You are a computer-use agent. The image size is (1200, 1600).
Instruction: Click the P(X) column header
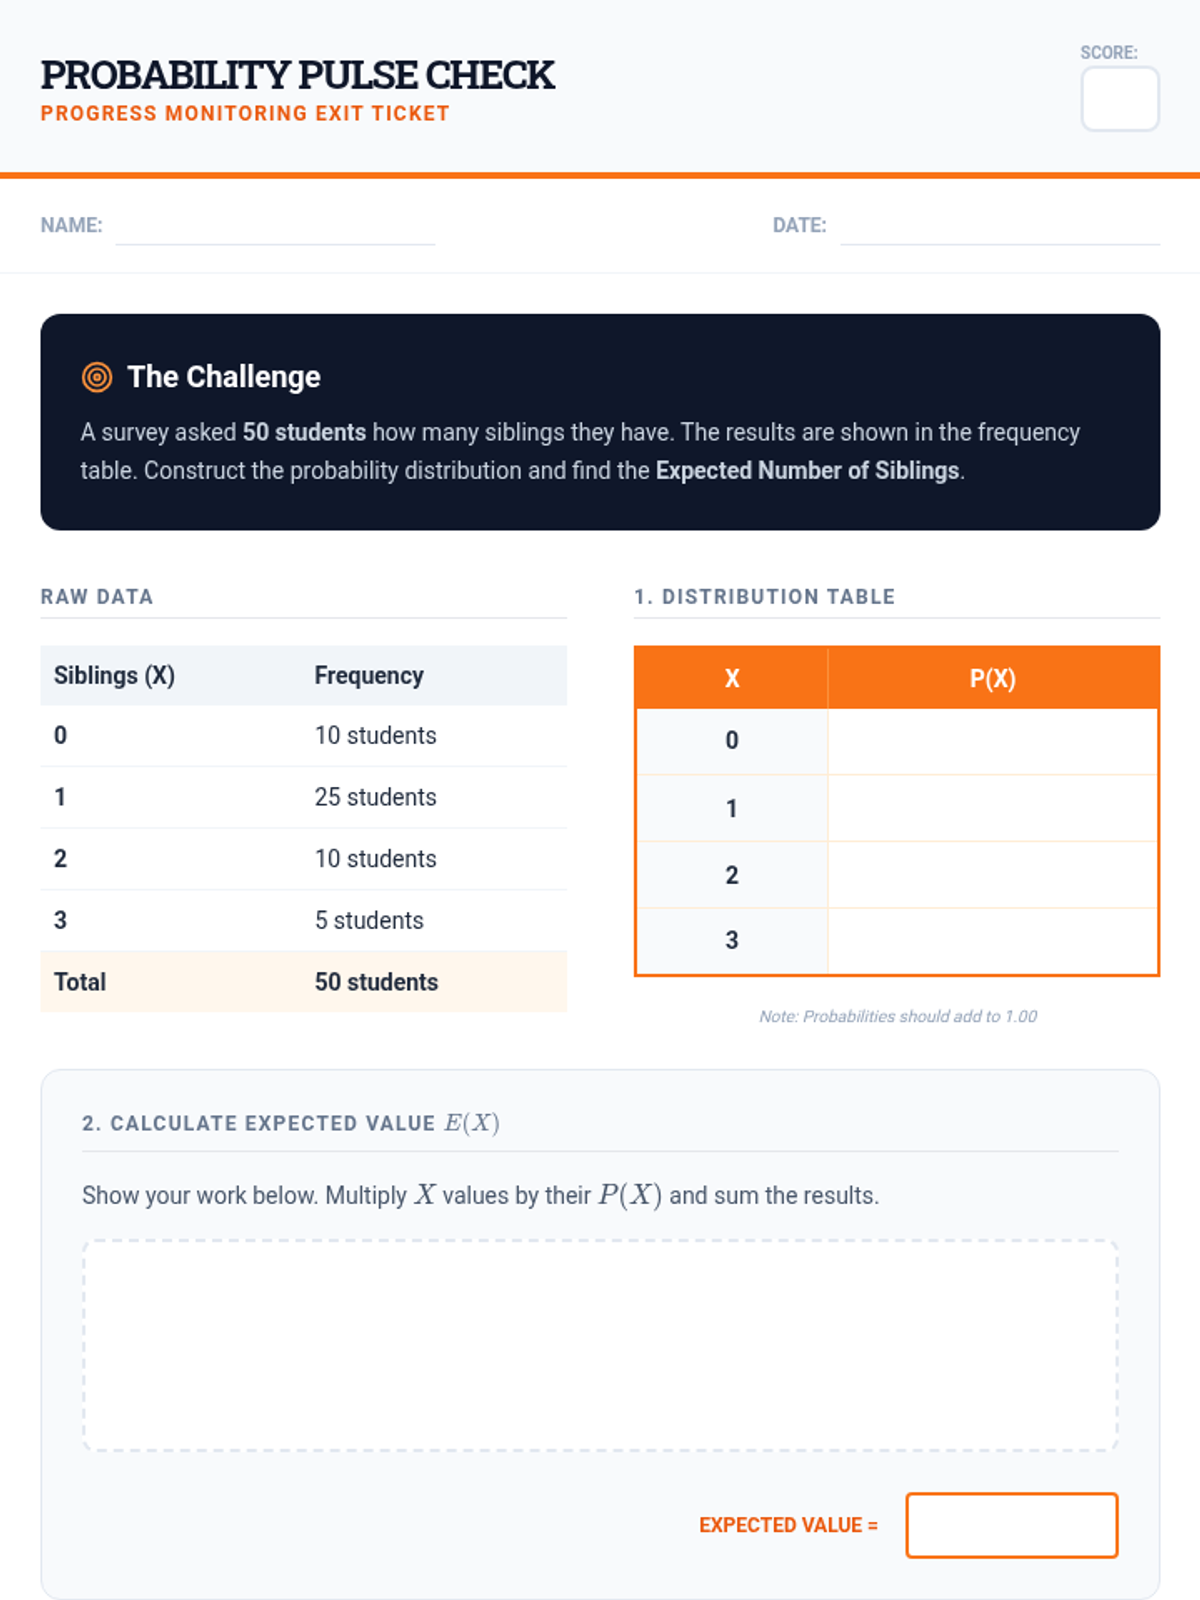[993, 678]
